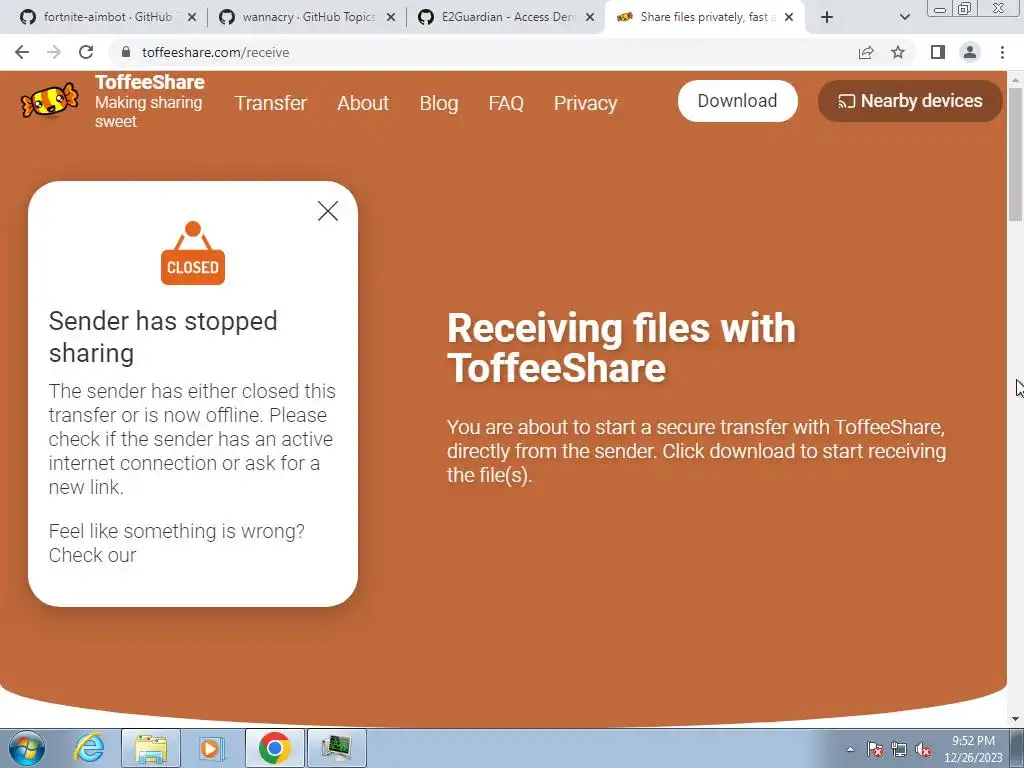Click the scrollbar down arrow
Image resolution: width=1024 pixels, height=768 pixels.
1015,719
